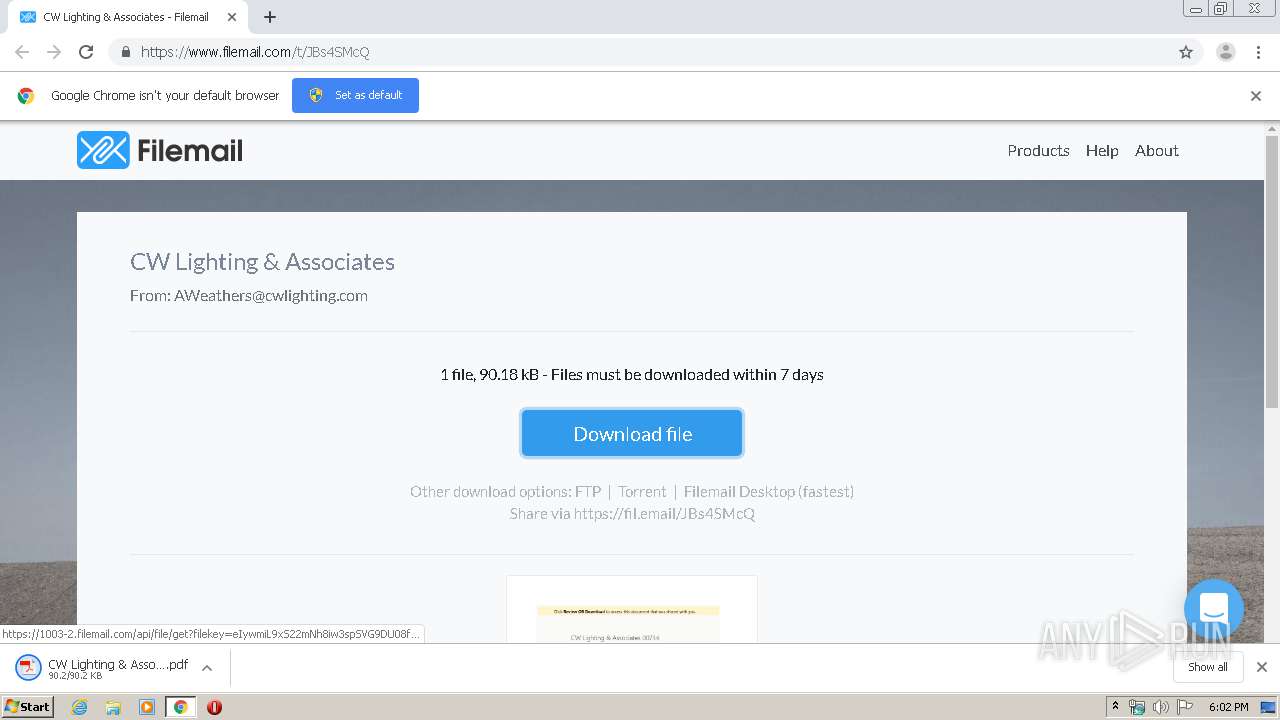Launch Internet Explorer from the taskbar
The height and width of the screenshot is (720, 1280).
(80, 707)
